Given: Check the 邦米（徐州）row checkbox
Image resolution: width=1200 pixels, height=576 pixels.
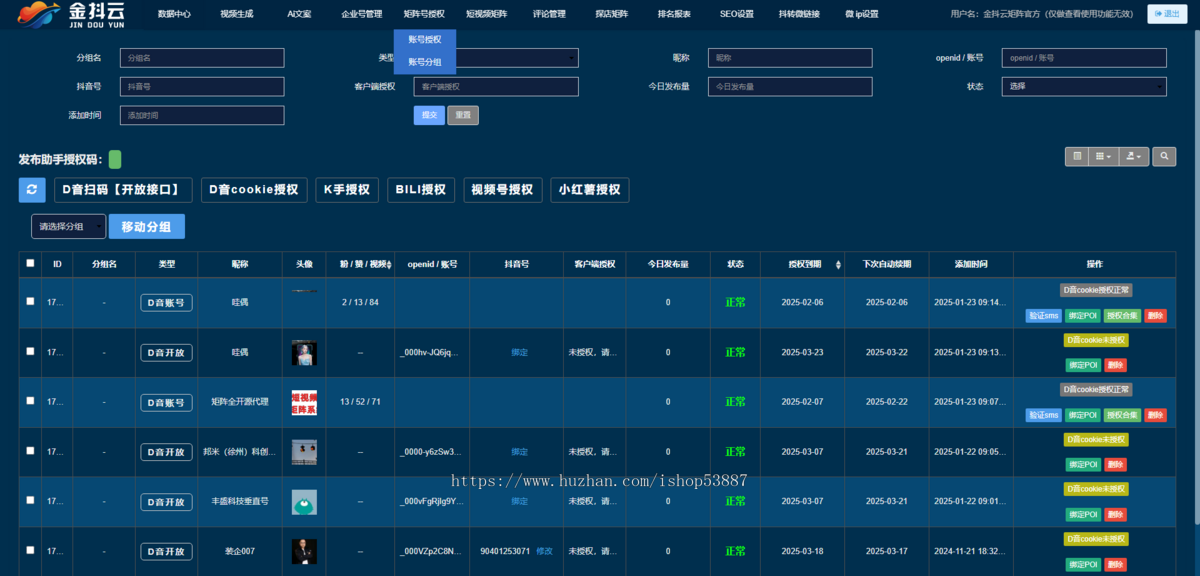Looking at the screenshot, I should (30, 451).
